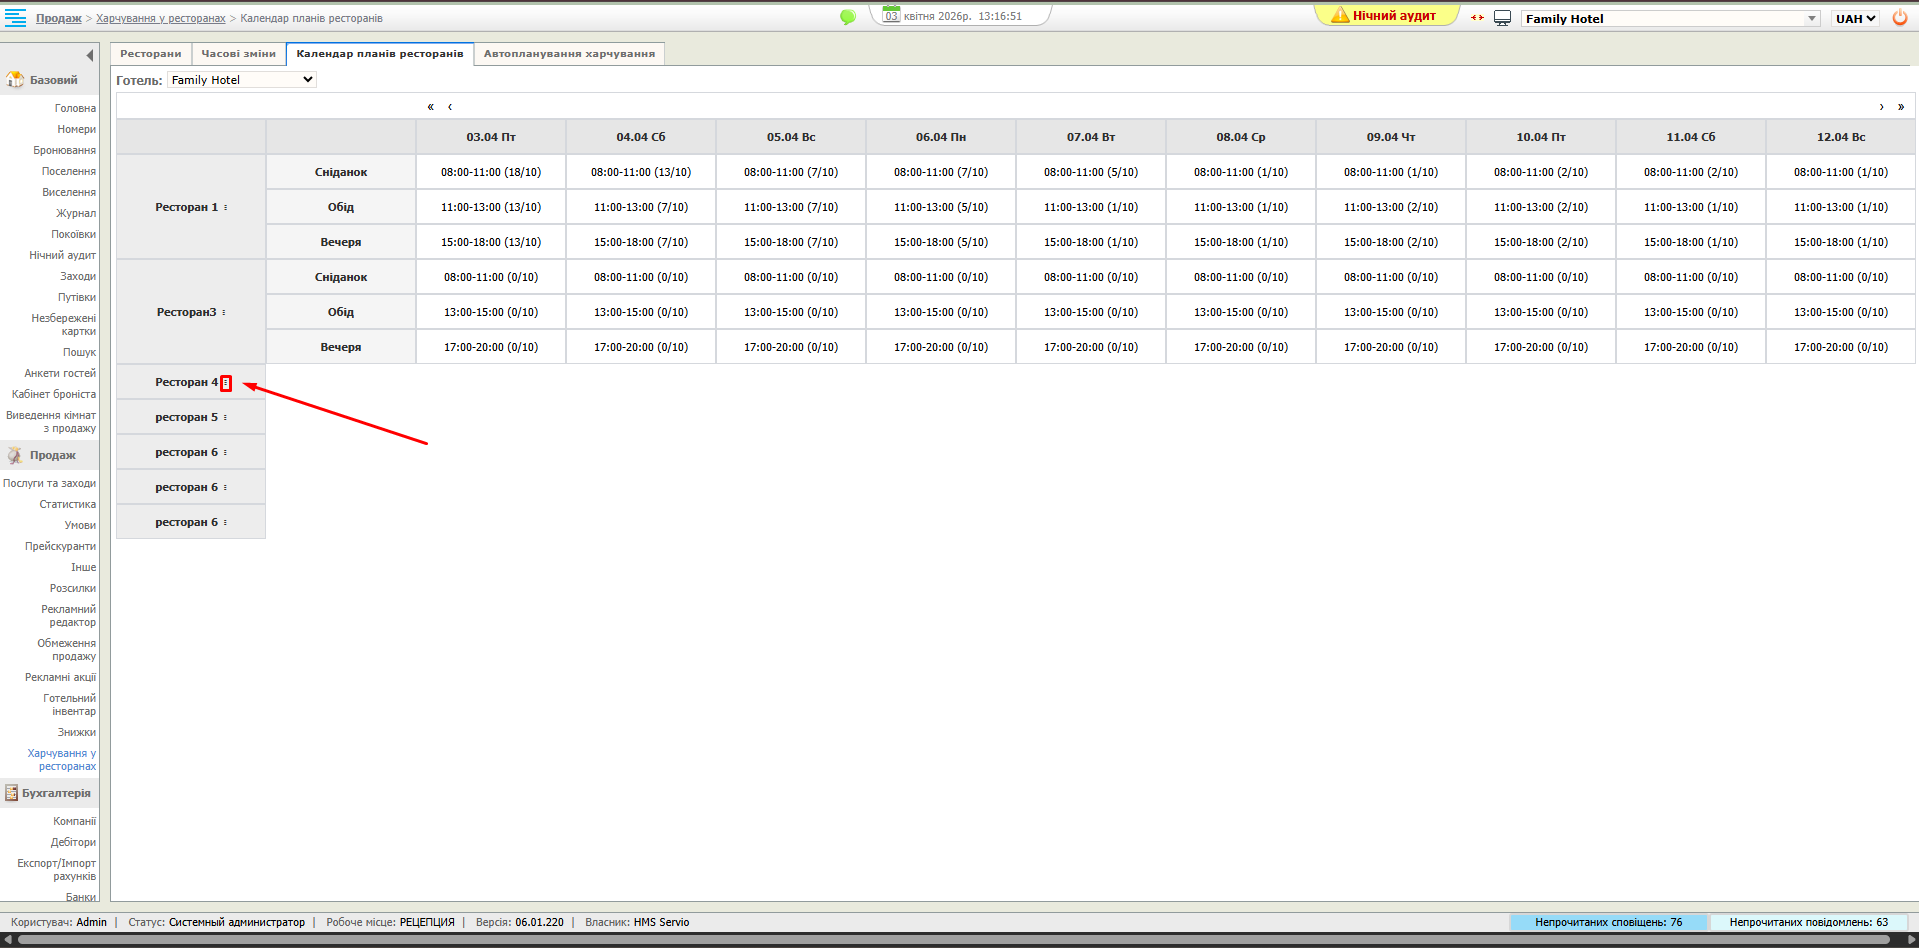Expand the Family Hotel combo box in header
This screenshot has width=1919, height=948.
1811,18
